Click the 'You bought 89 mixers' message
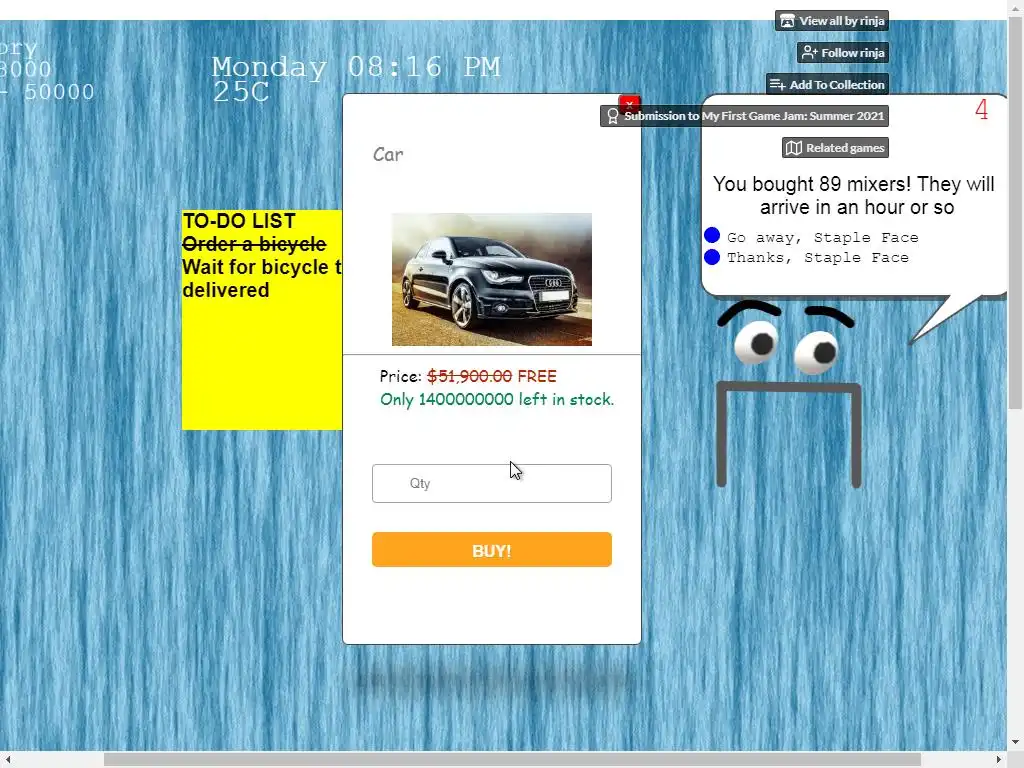 [854, 195]
